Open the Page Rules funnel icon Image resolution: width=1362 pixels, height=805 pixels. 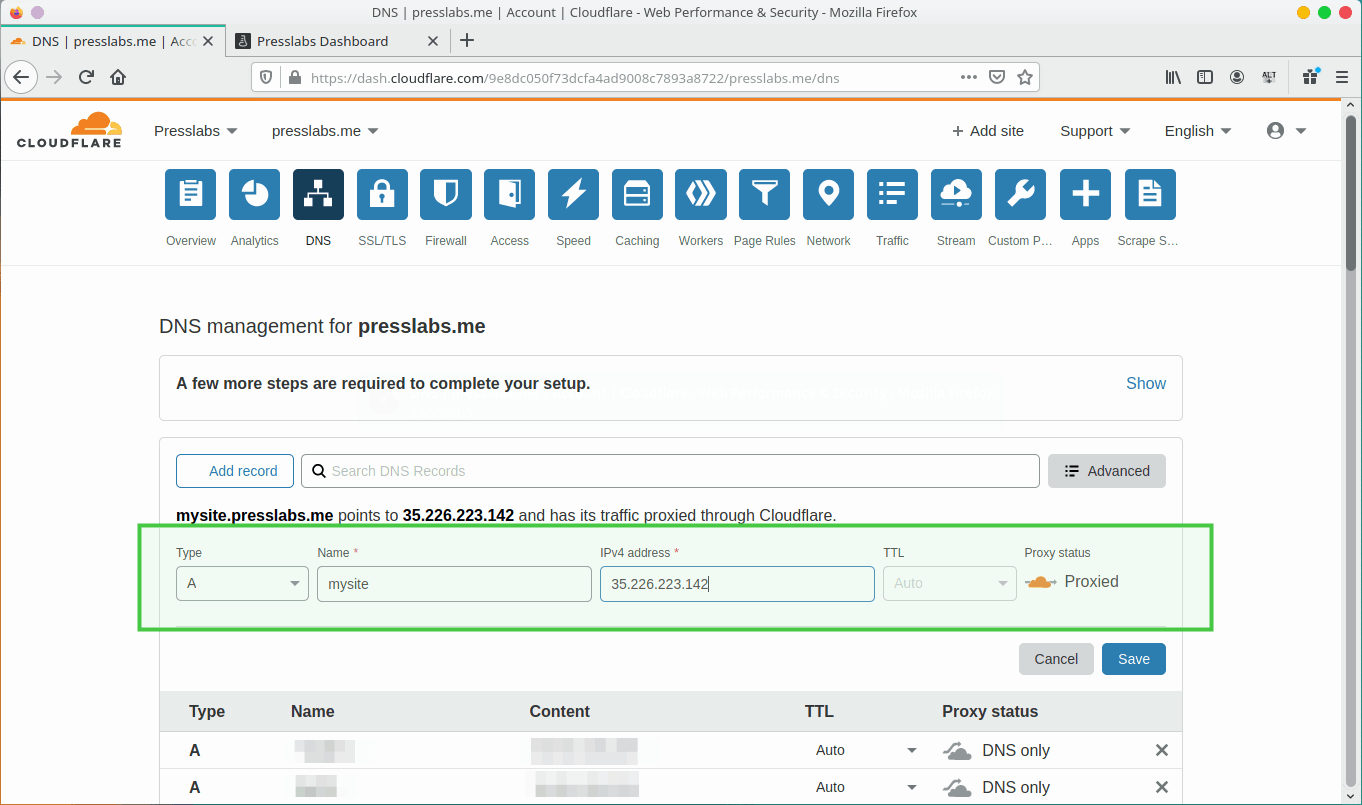[x=765, y=194]
